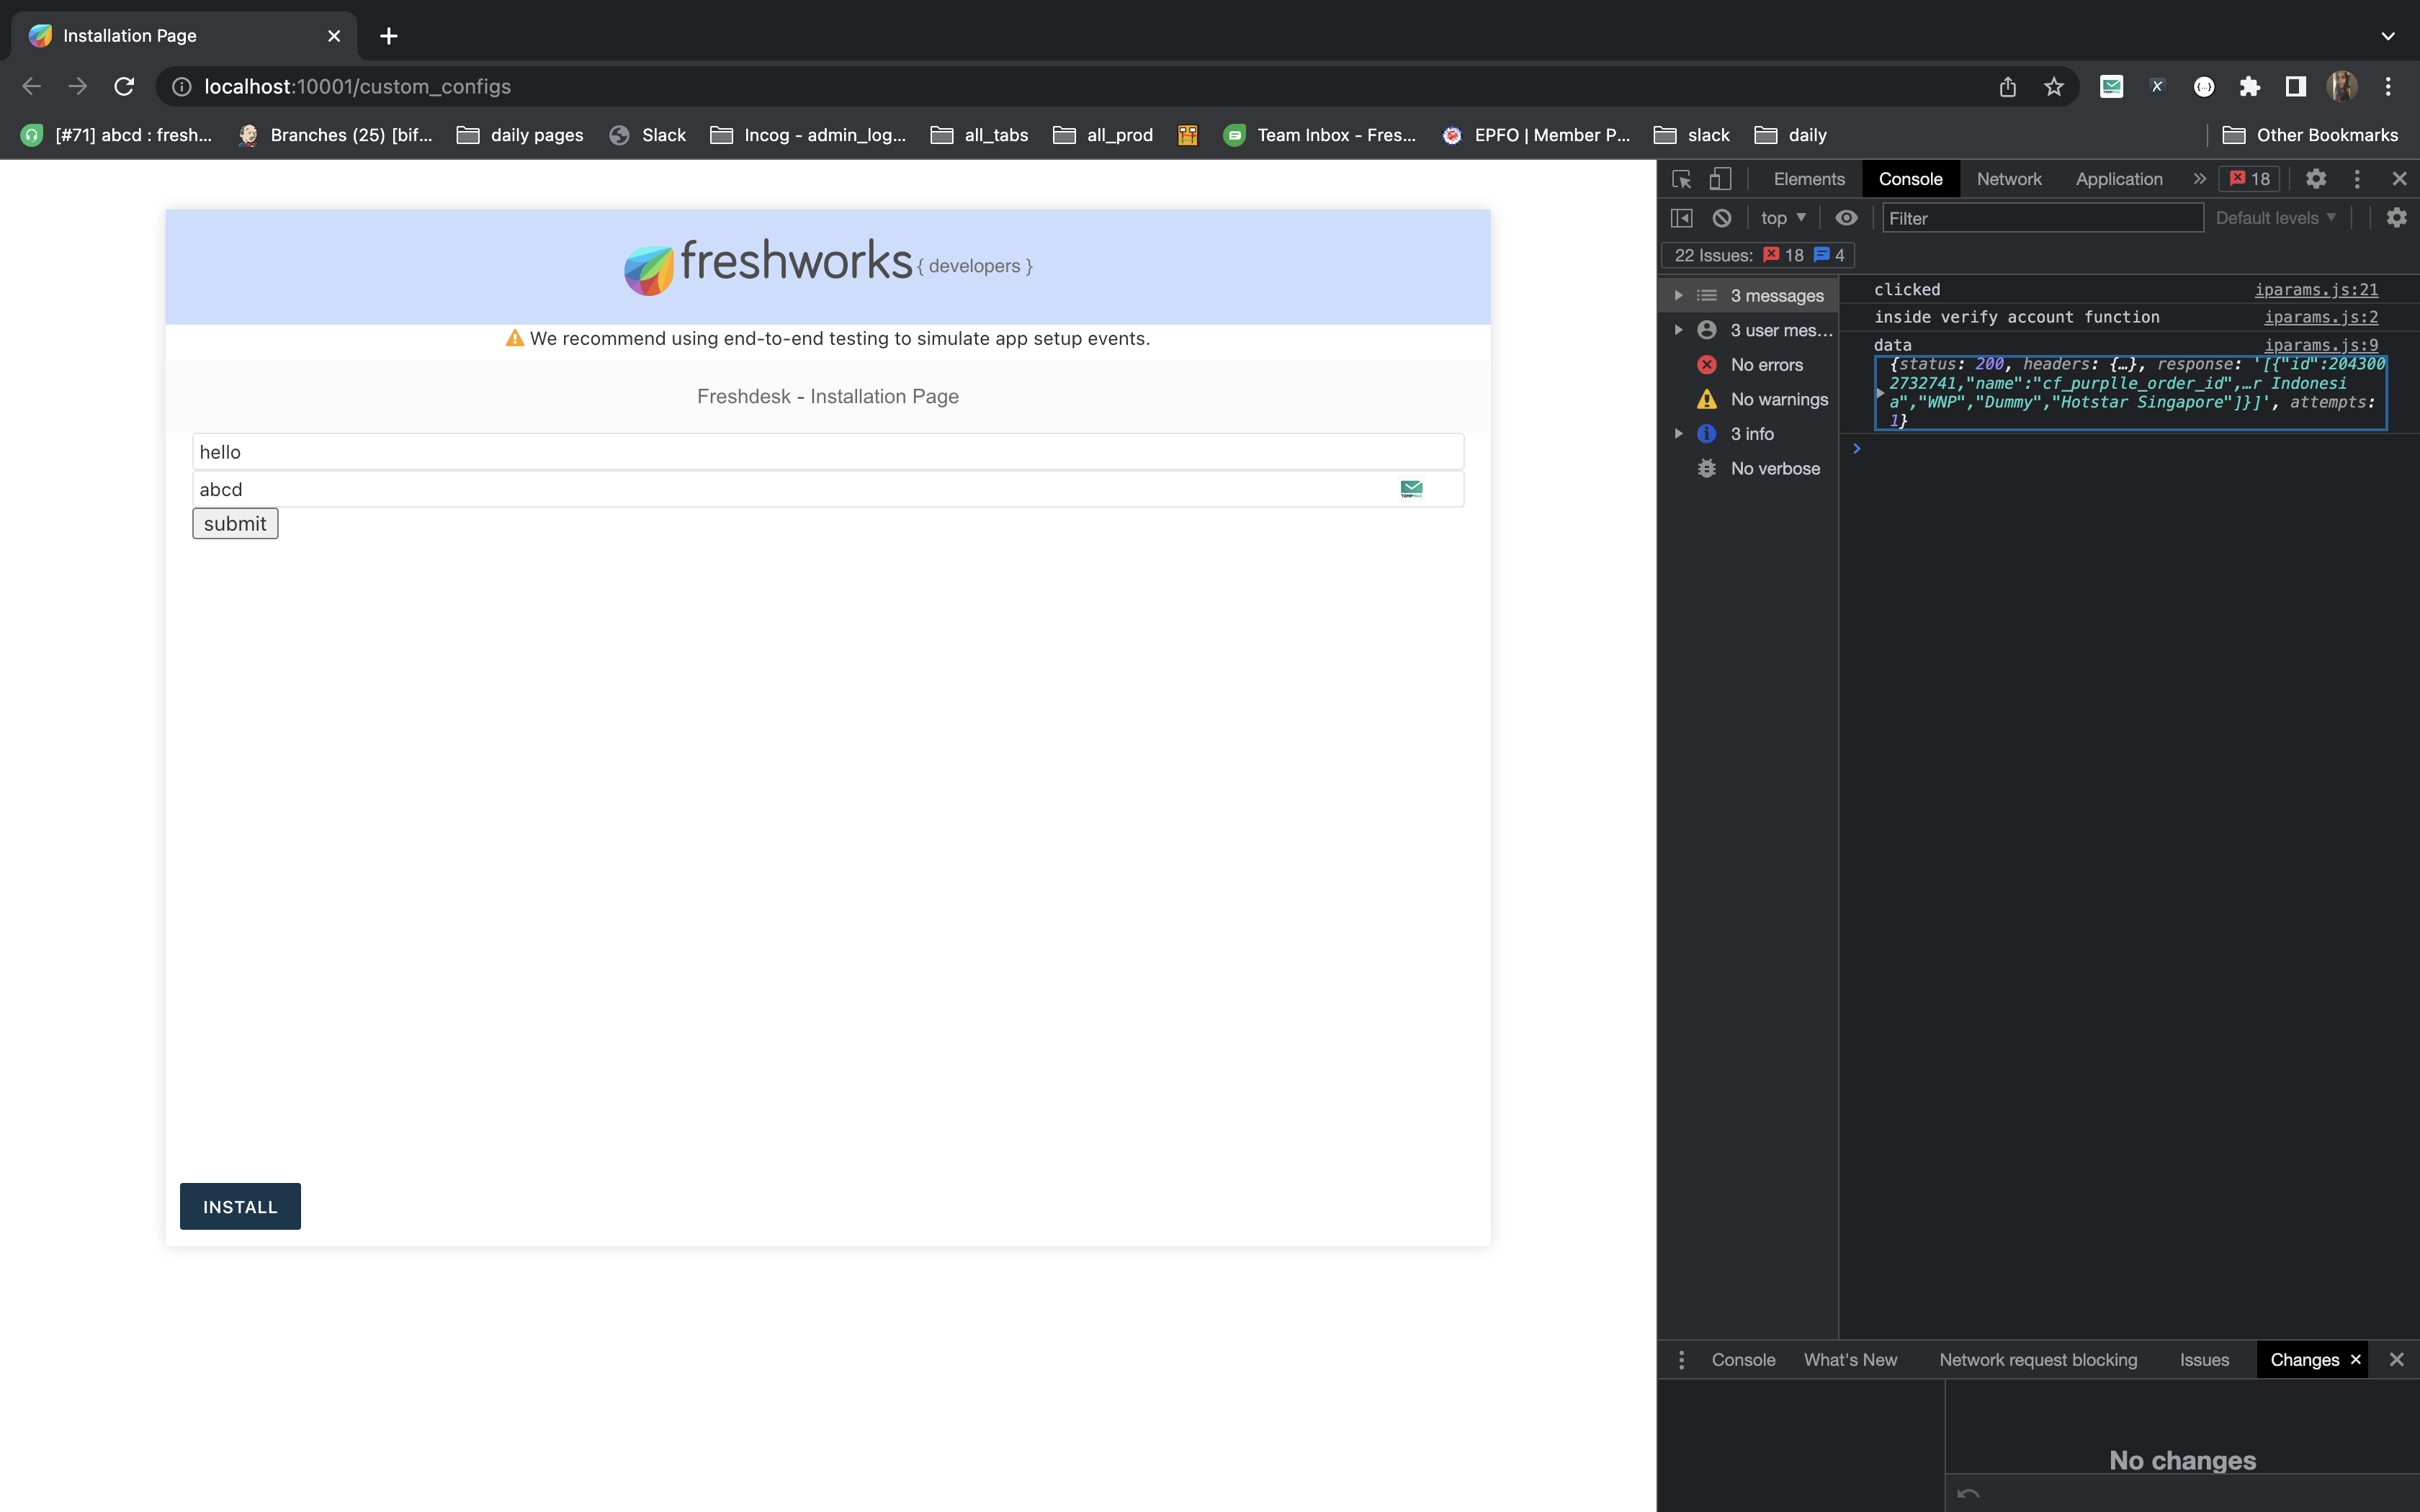Open Chrome three-dot menu
Screen dimensions: 2420x1512
(x=2388, y=87)
